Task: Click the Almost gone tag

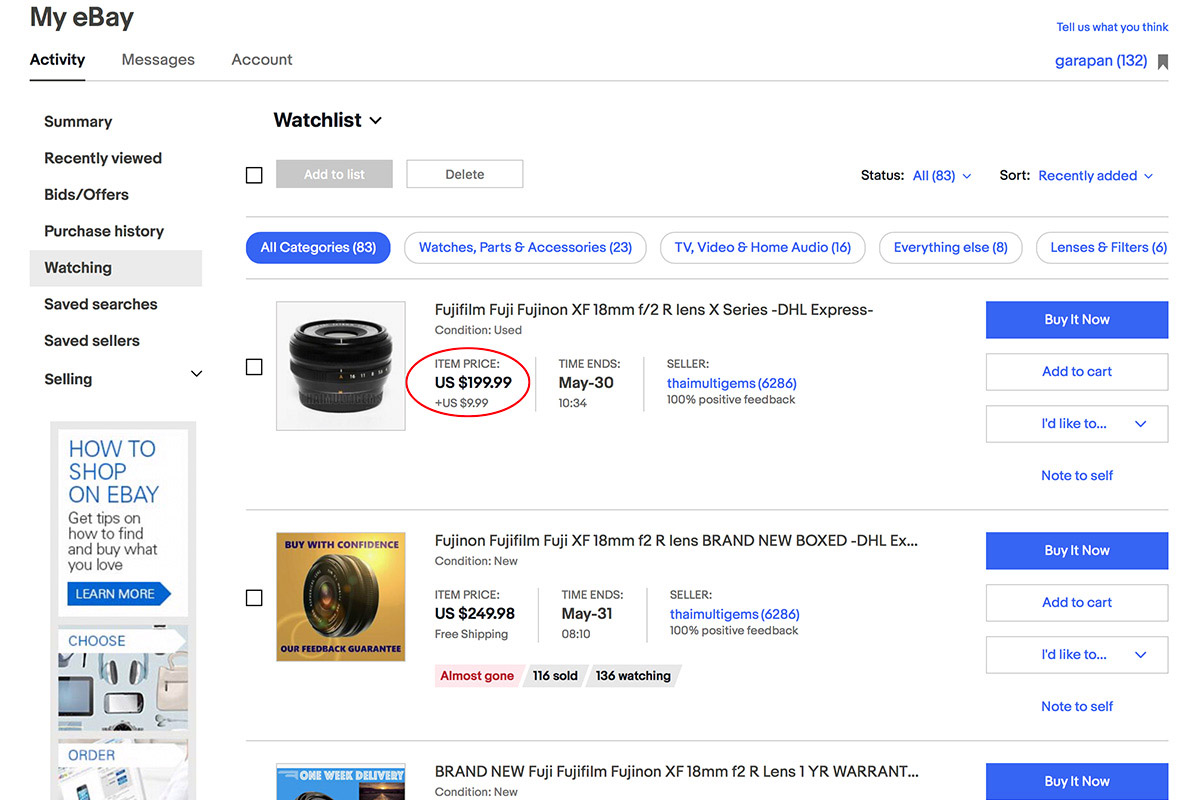Action: (x=477, y=676)
